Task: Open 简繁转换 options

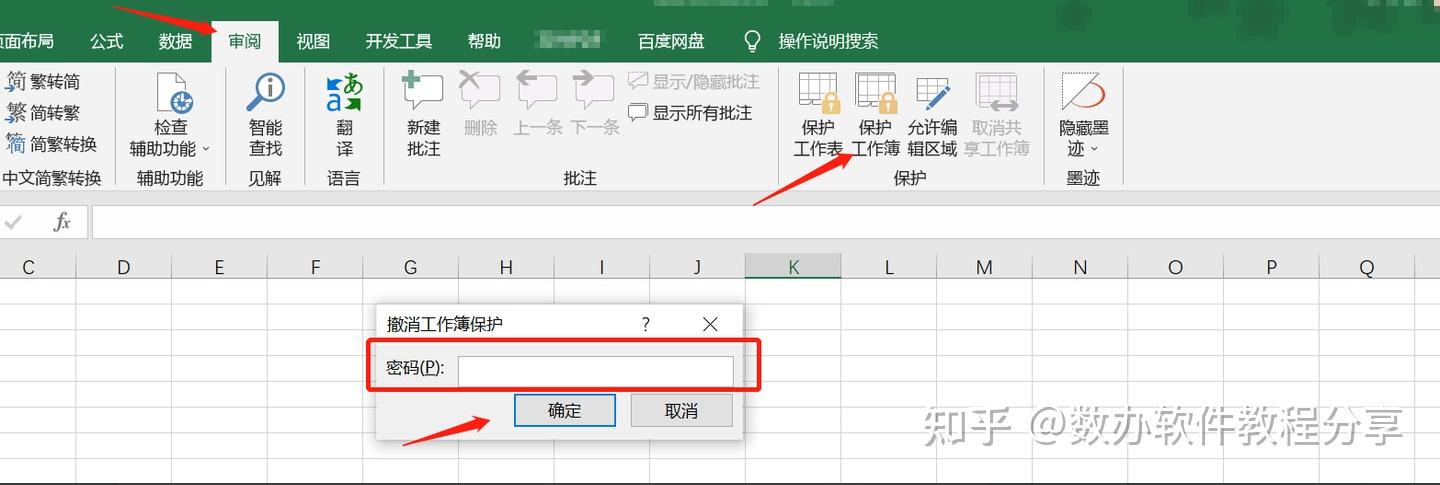Action: (52, 144)
